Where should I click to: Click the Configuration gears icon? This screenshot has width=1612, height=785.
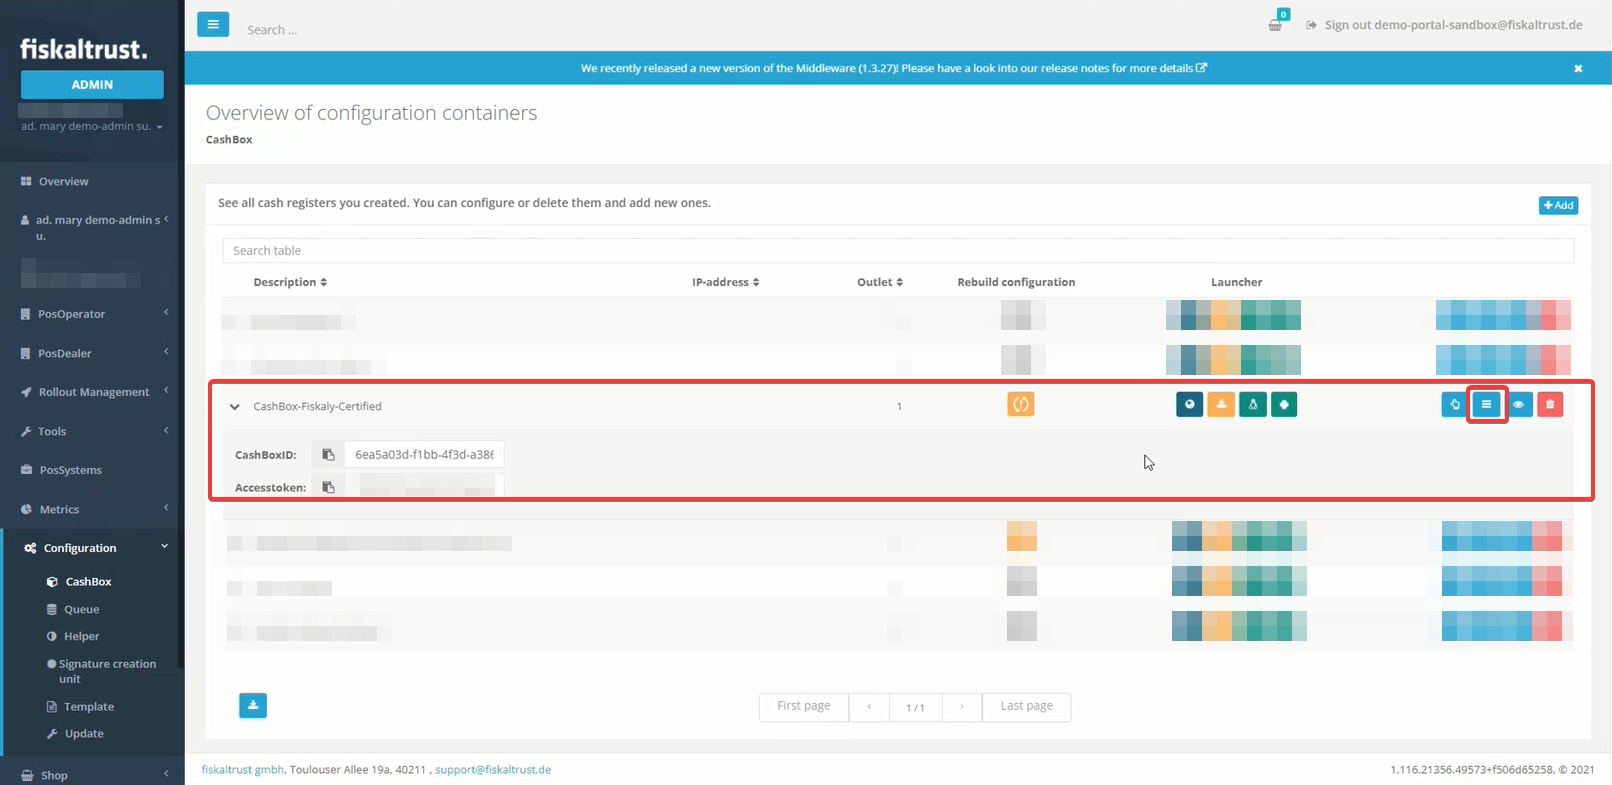[x=30, y=548]
